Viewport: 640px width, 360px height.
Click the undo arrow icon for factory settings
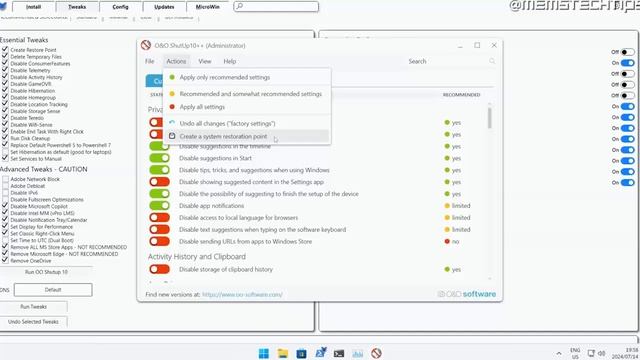172,123
